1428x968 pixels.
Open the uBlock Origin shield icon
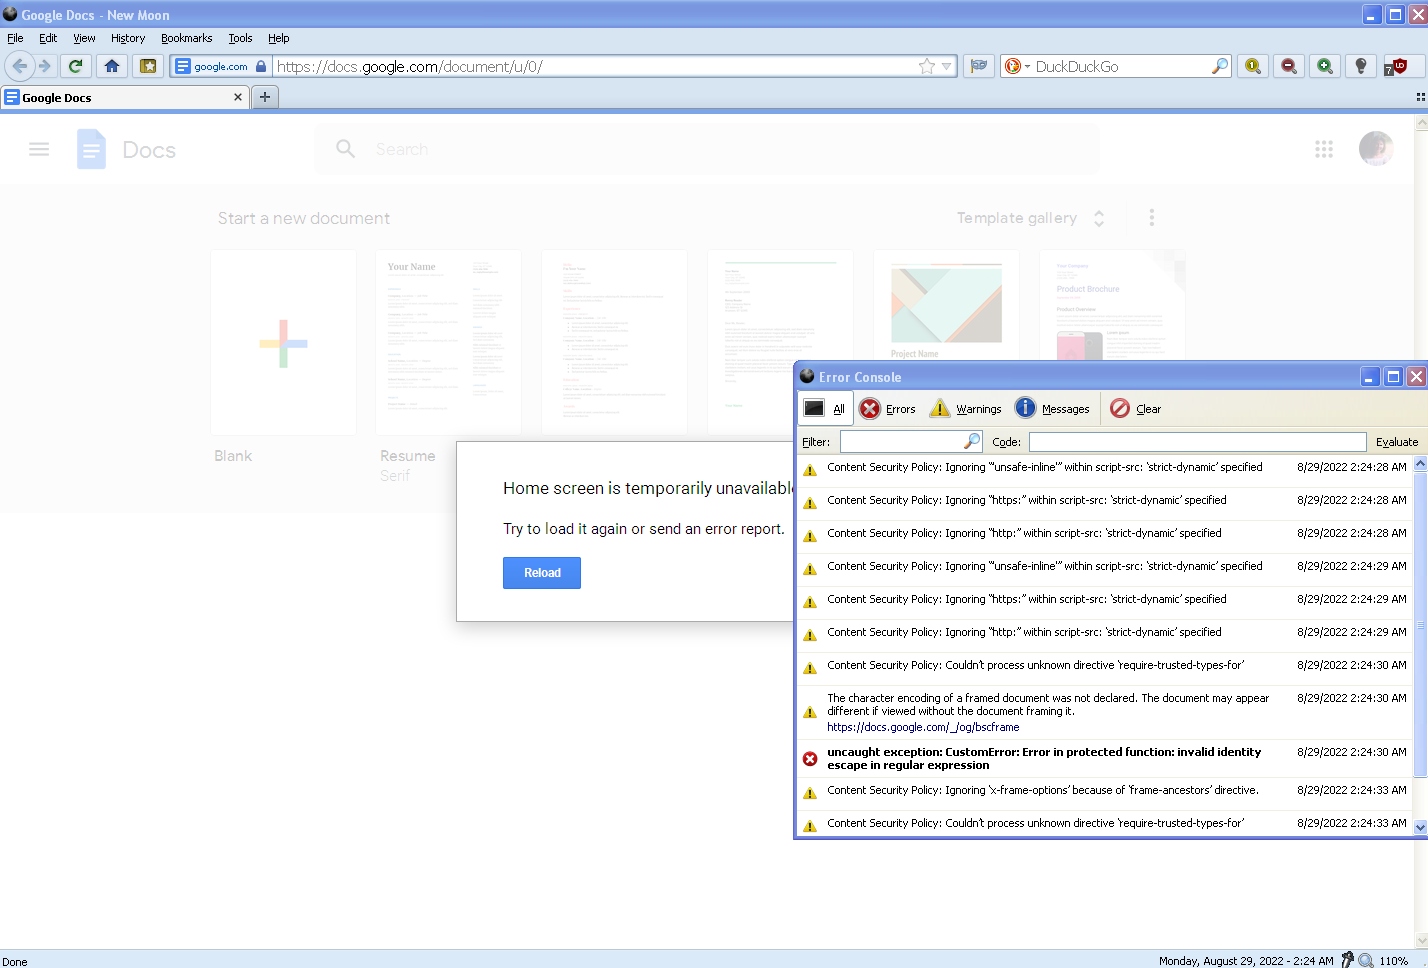click(x=1396, y=66)
